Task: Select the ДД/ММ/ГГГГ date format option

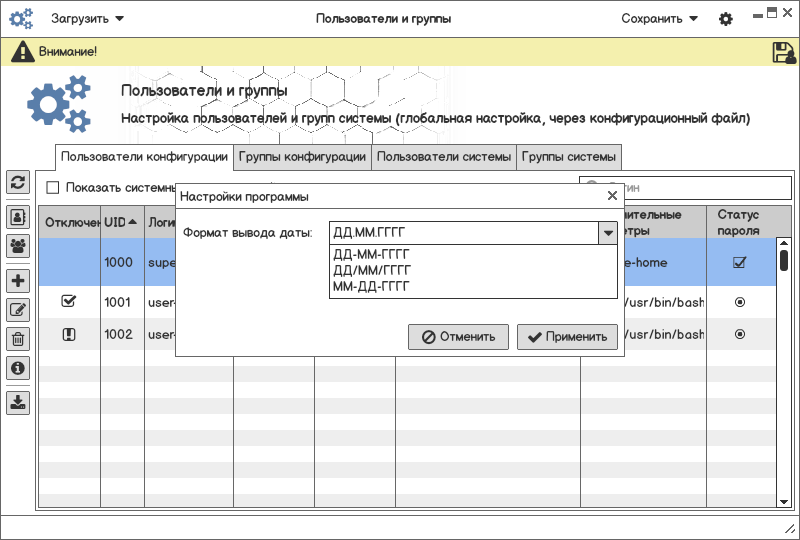Action: [x=372, y=270]
